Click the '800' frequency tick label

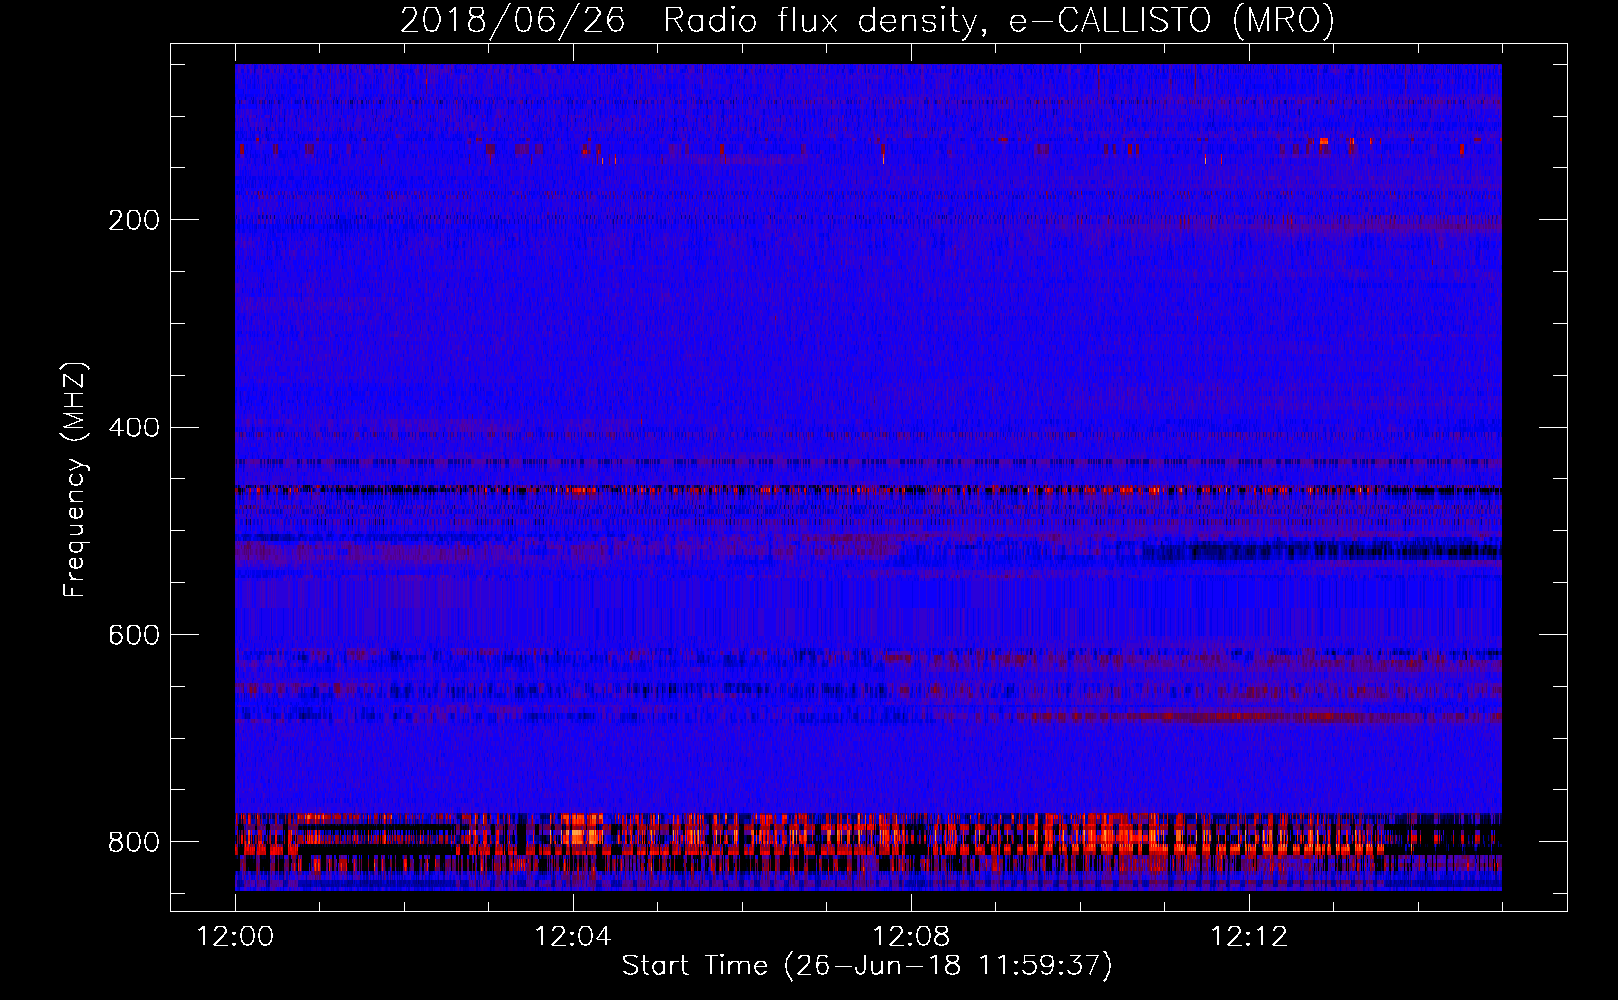tap(134, 842)
